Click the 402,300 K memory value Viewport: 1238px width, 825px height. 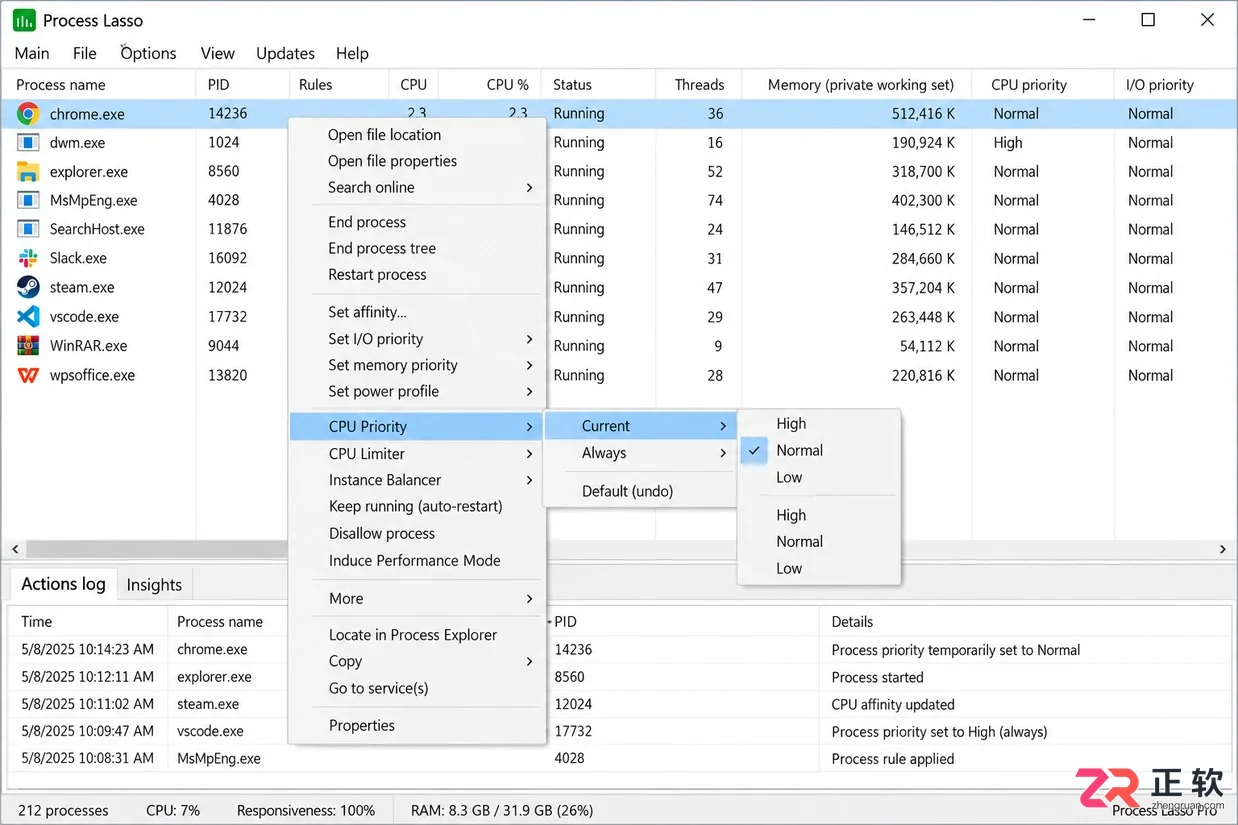pos(923,201)
